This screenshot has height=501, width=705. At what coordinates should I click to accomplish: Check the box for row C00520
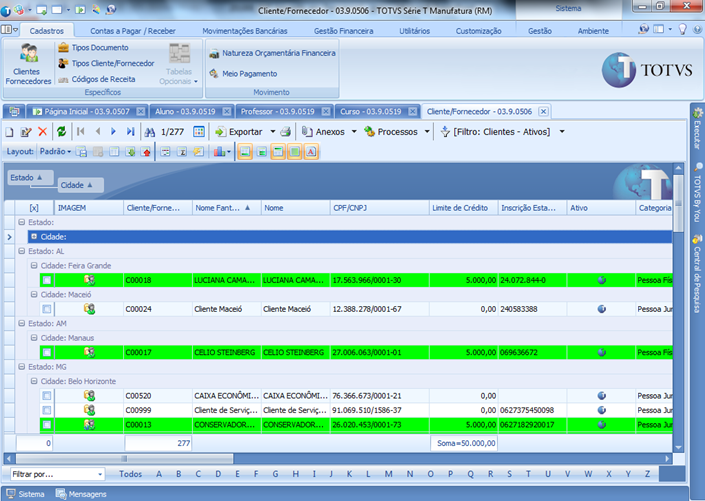pyautogui.click(x=47, y=396)
